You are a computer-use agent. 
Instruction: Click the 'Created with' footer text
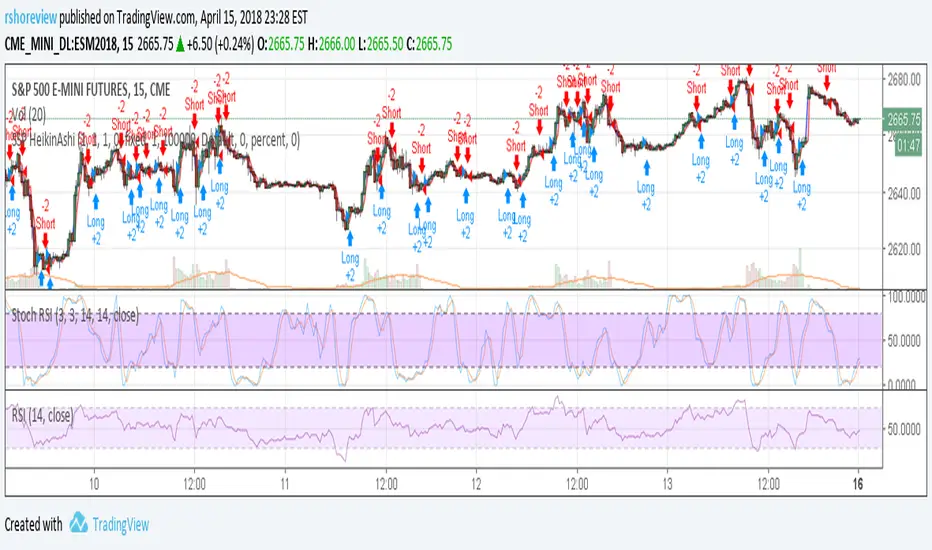tap(33, 524)
